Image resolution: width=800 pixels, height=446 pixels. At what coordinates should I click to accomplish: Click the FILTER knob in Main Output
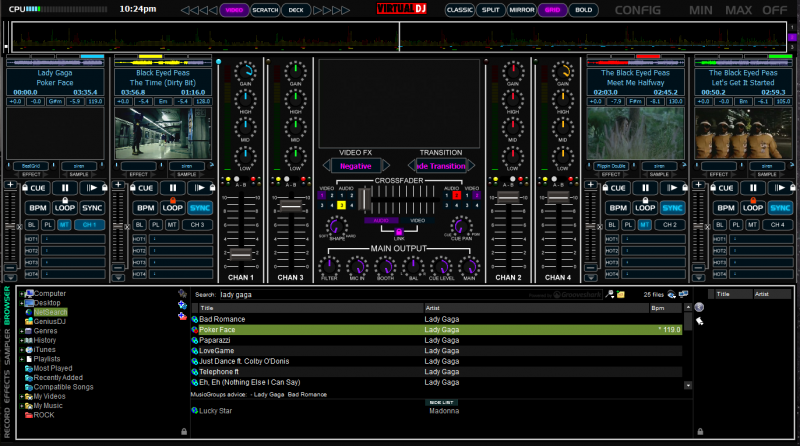pos(329,266)
